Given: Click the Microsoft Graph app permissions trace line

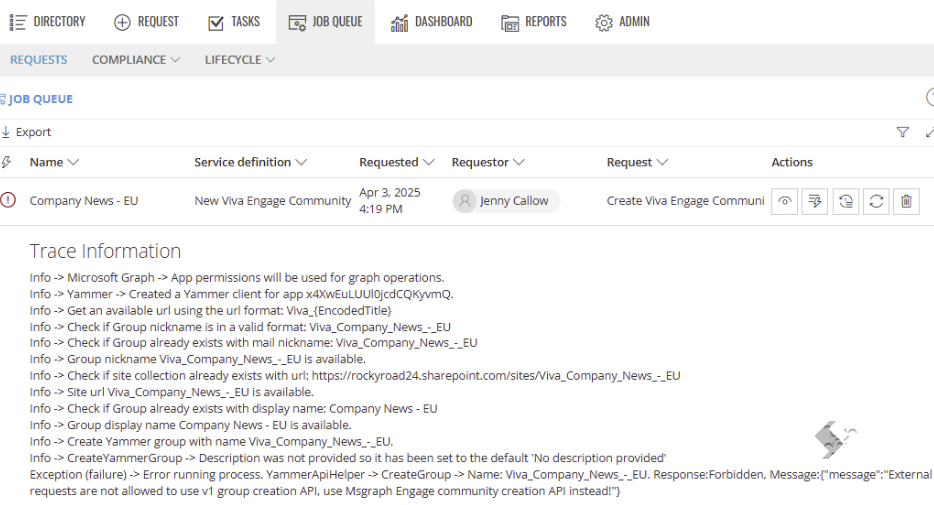Looking at the screenshot, I should click(237, 278).
